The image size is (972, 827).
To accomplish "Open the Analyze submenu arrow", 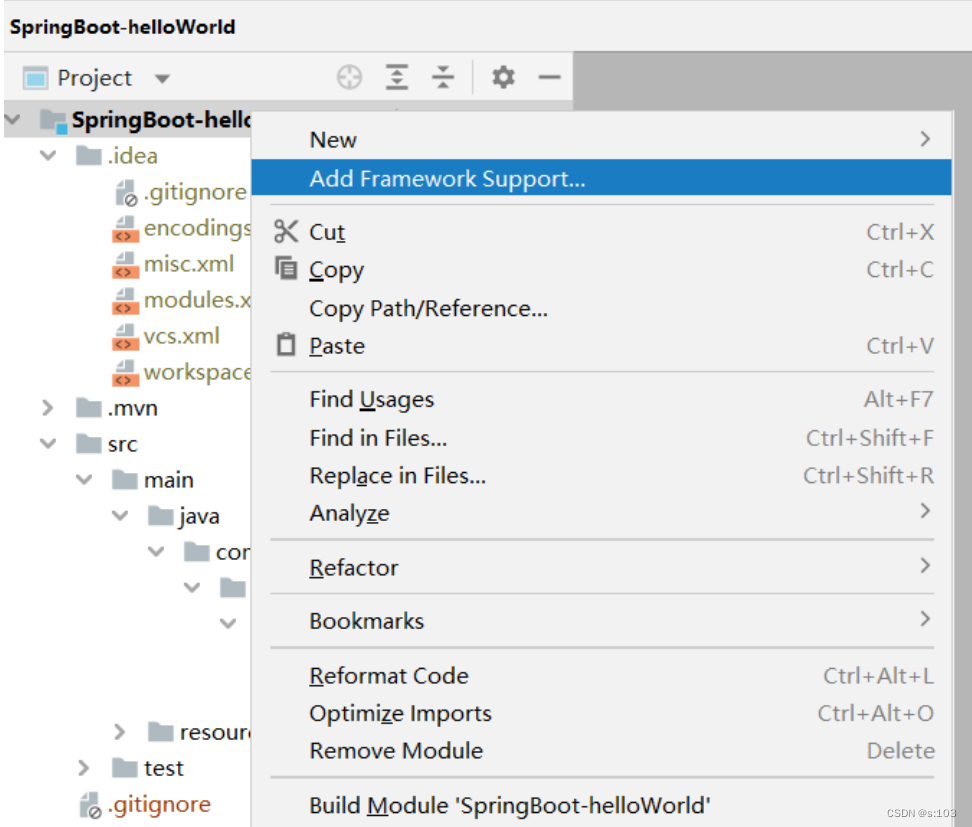I will pyautogui.click(x=925, y=511).
